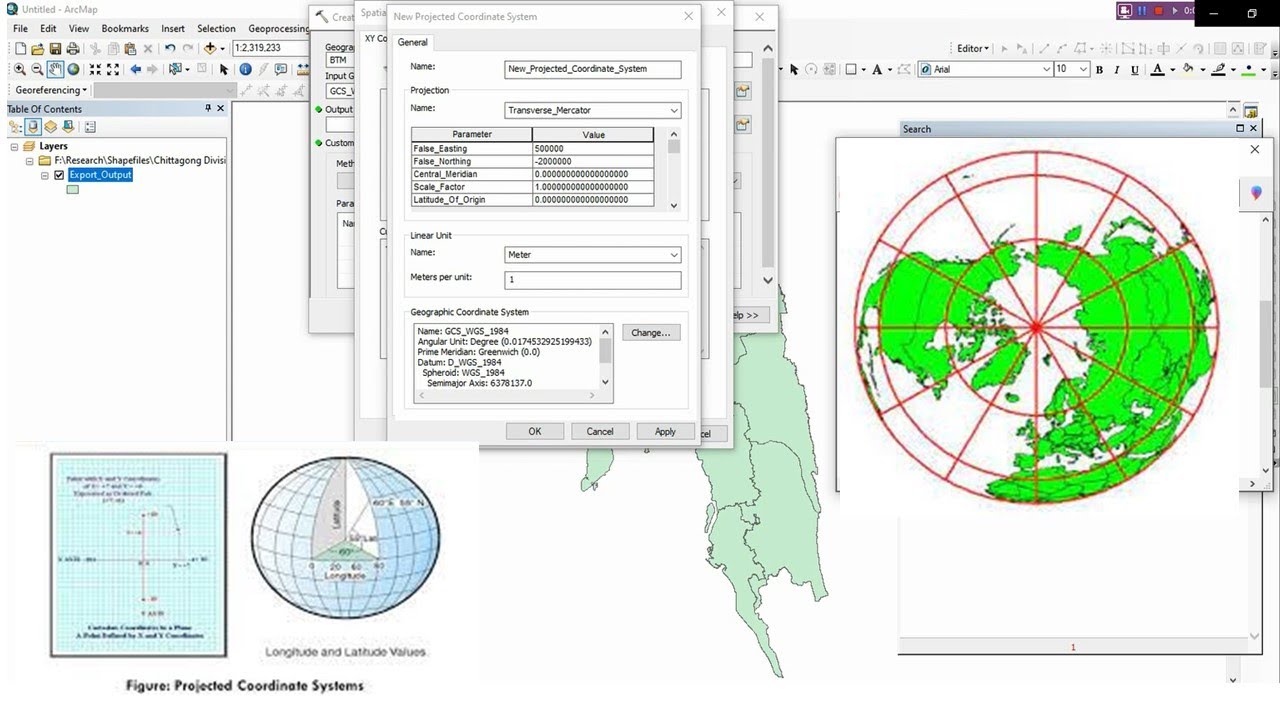Click the line color pen swatch
The height and width of the screenshot is (720, 1280).
click(x=1219, y=69)
